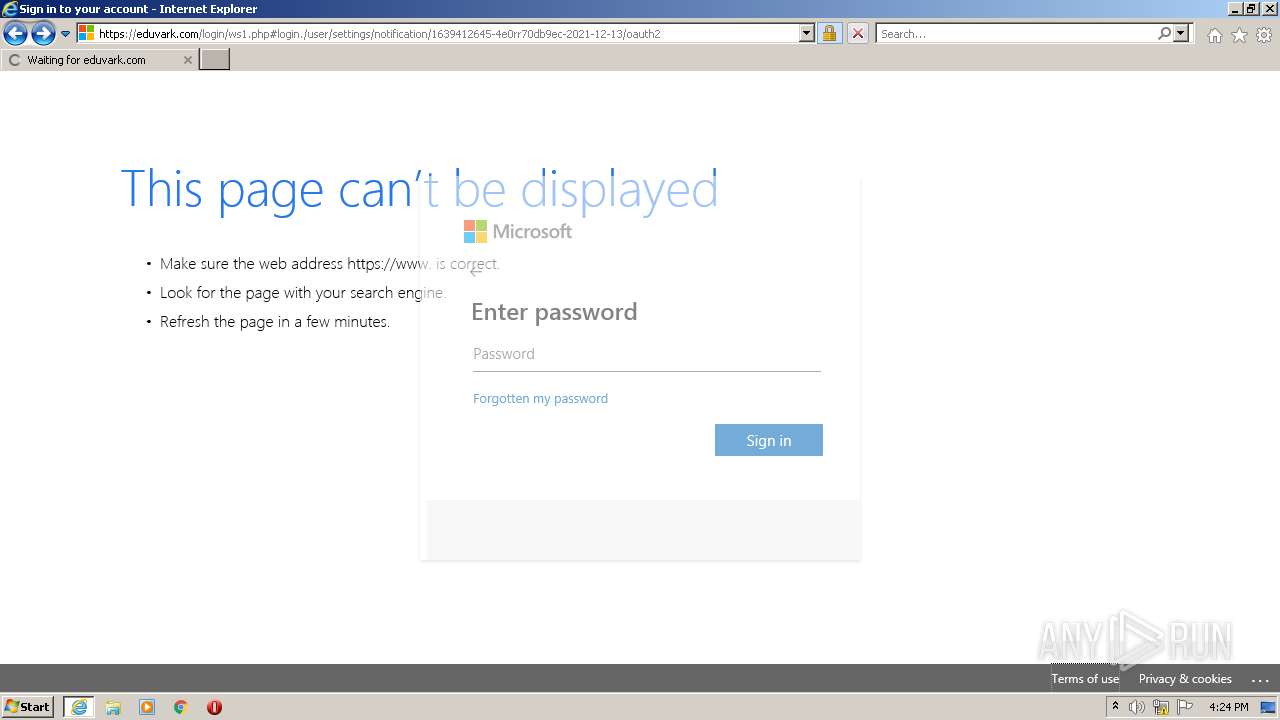The width and height of the screenshot is (1280, 720).
Task: Expand the search provider dropdown arrow
Action: [x=1181, y=33]
